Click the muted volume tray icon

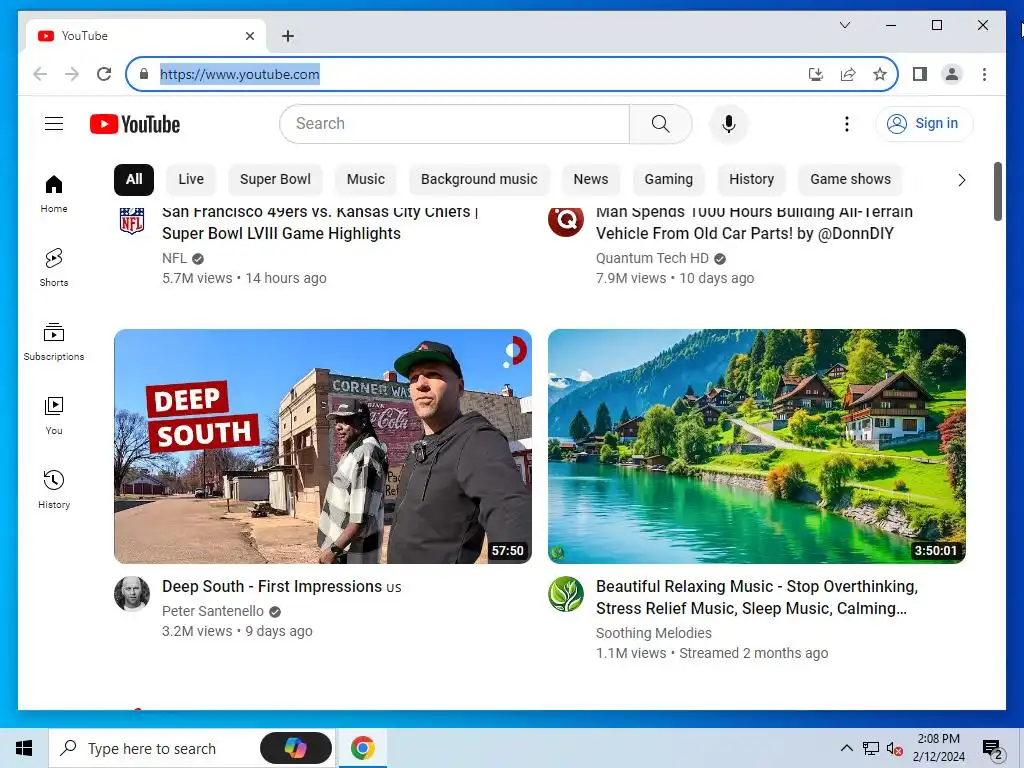[895, 748]
